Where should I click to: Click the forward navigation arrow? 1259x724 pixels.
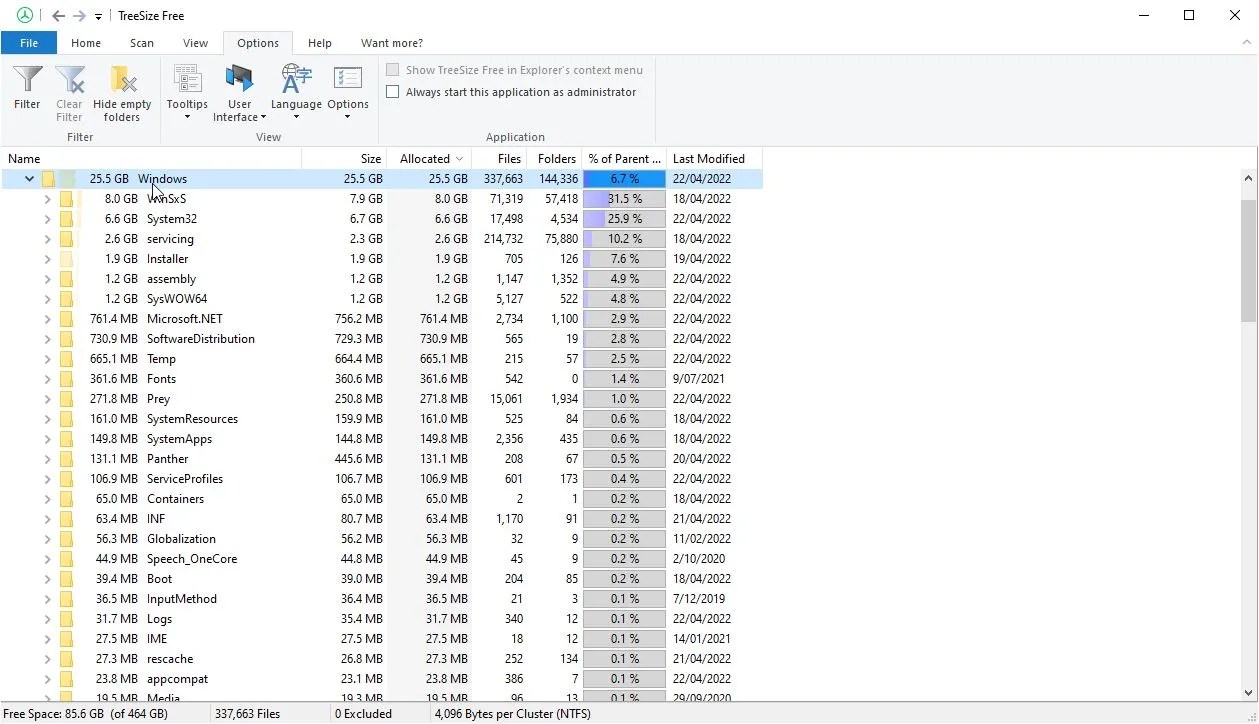coord(77,15)
